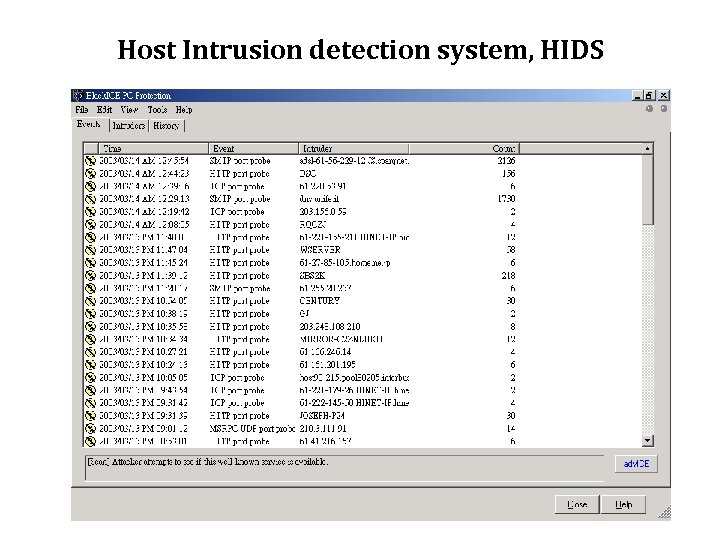Select intruder address 203.155.0.55
Image resolution: width=720 pixels, height=540 pixels.
click(323, 212)
